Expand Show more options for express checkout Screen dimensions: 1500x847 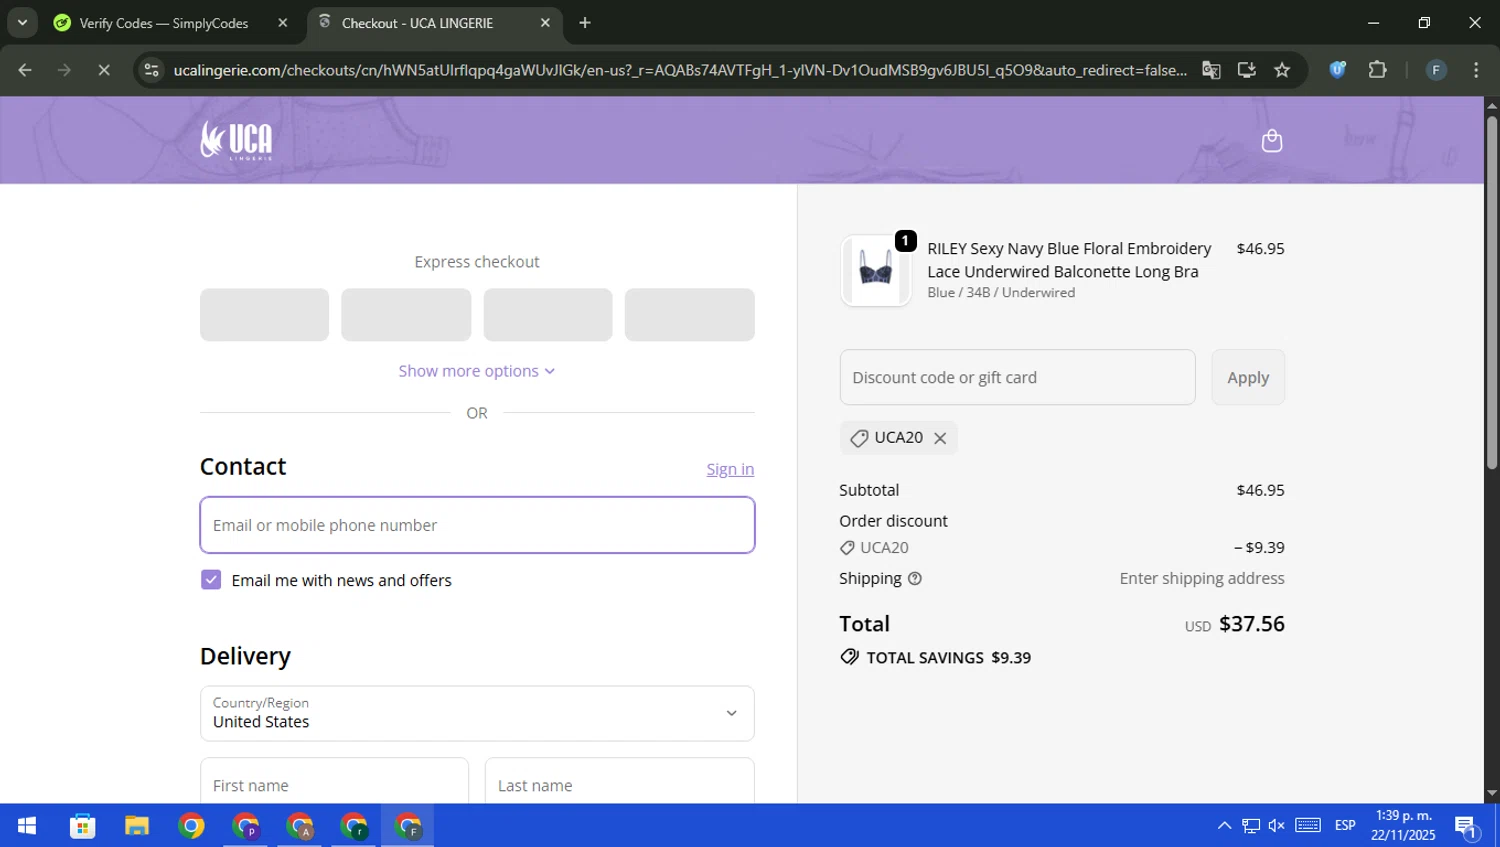[477, 371]
